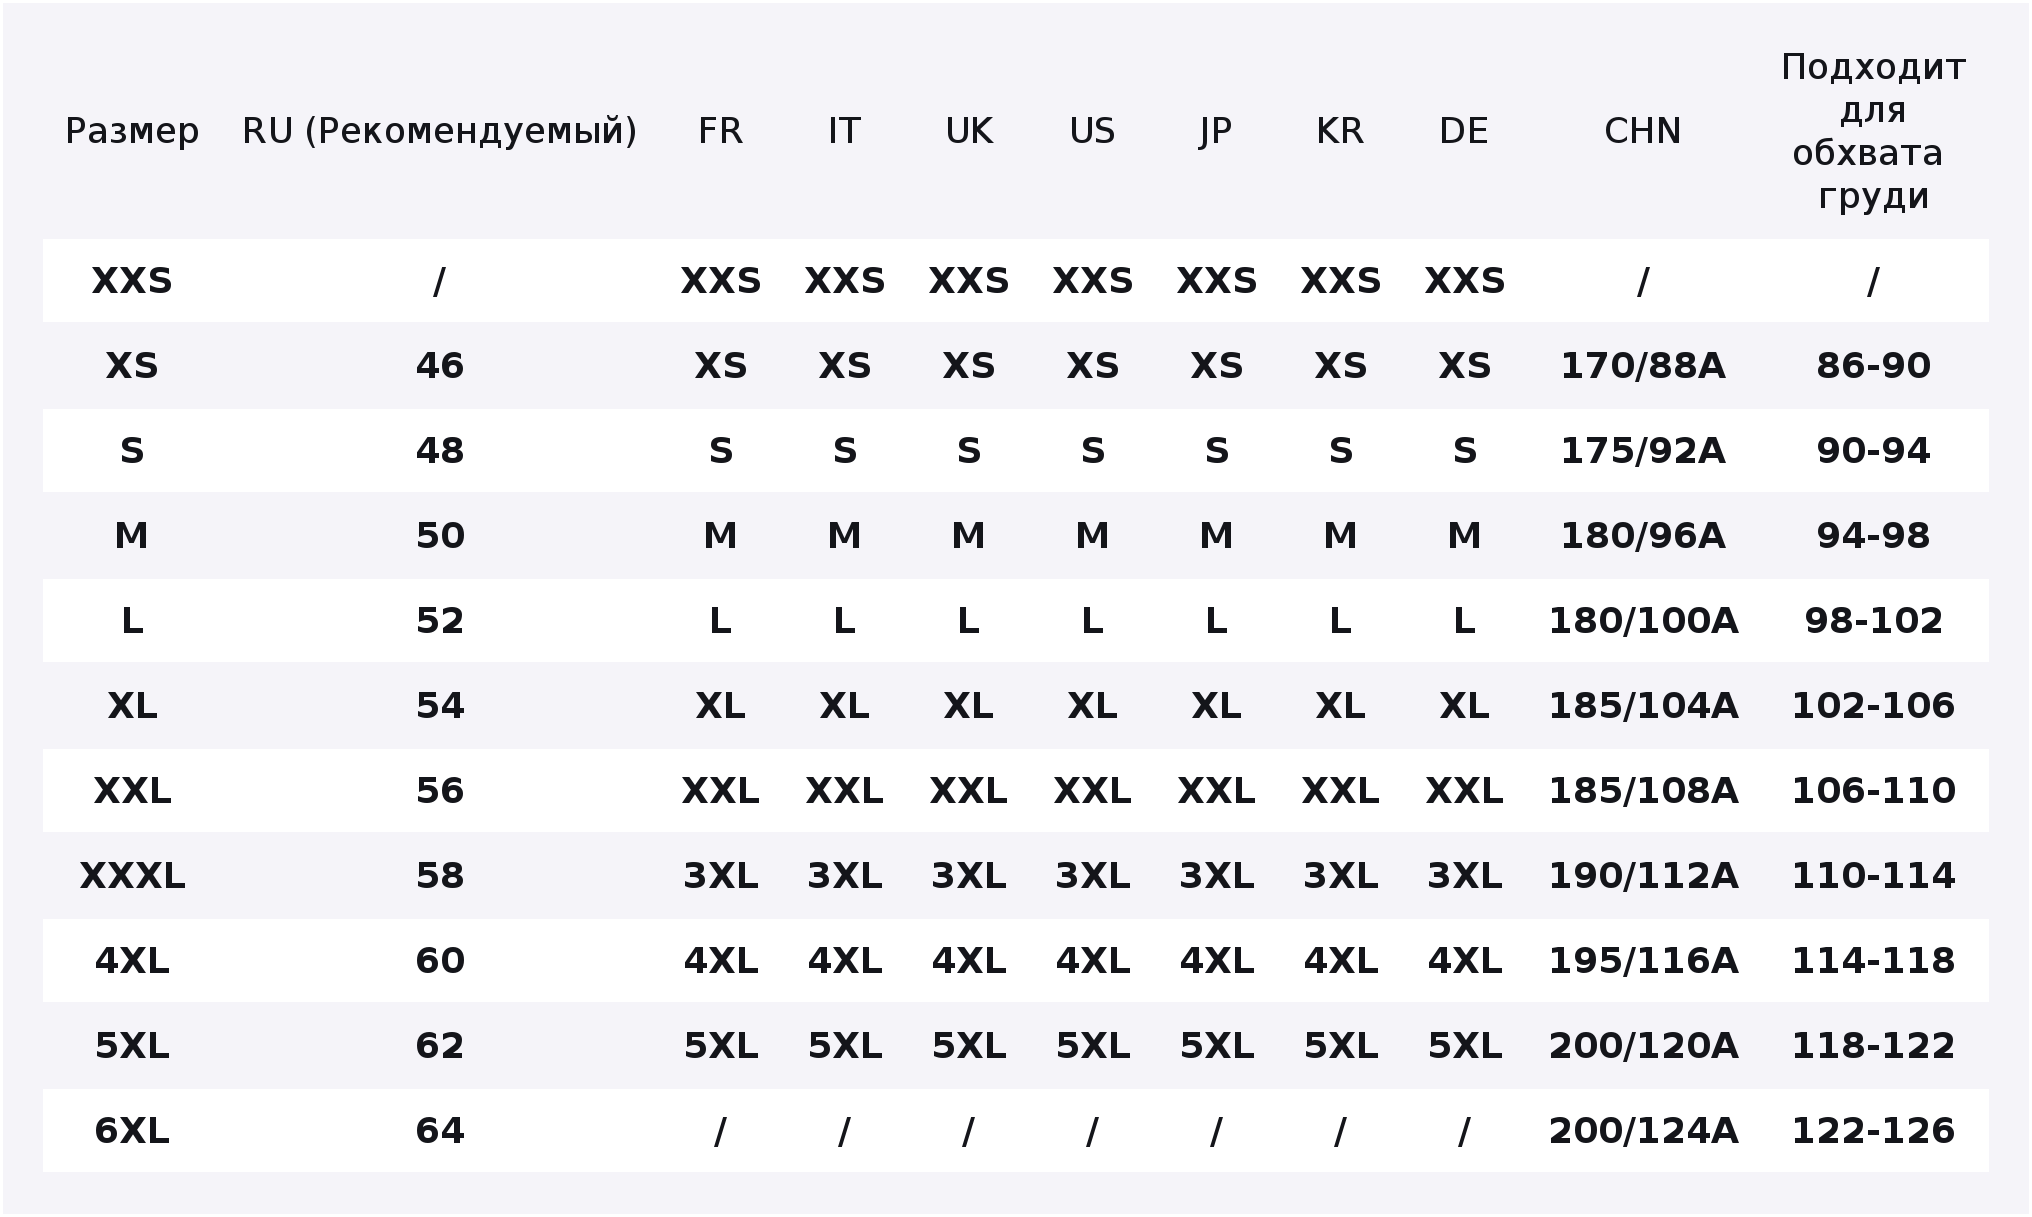Click chest range 122-126 cell
This screenshot has width=2032, height=1217.
1873,1131
